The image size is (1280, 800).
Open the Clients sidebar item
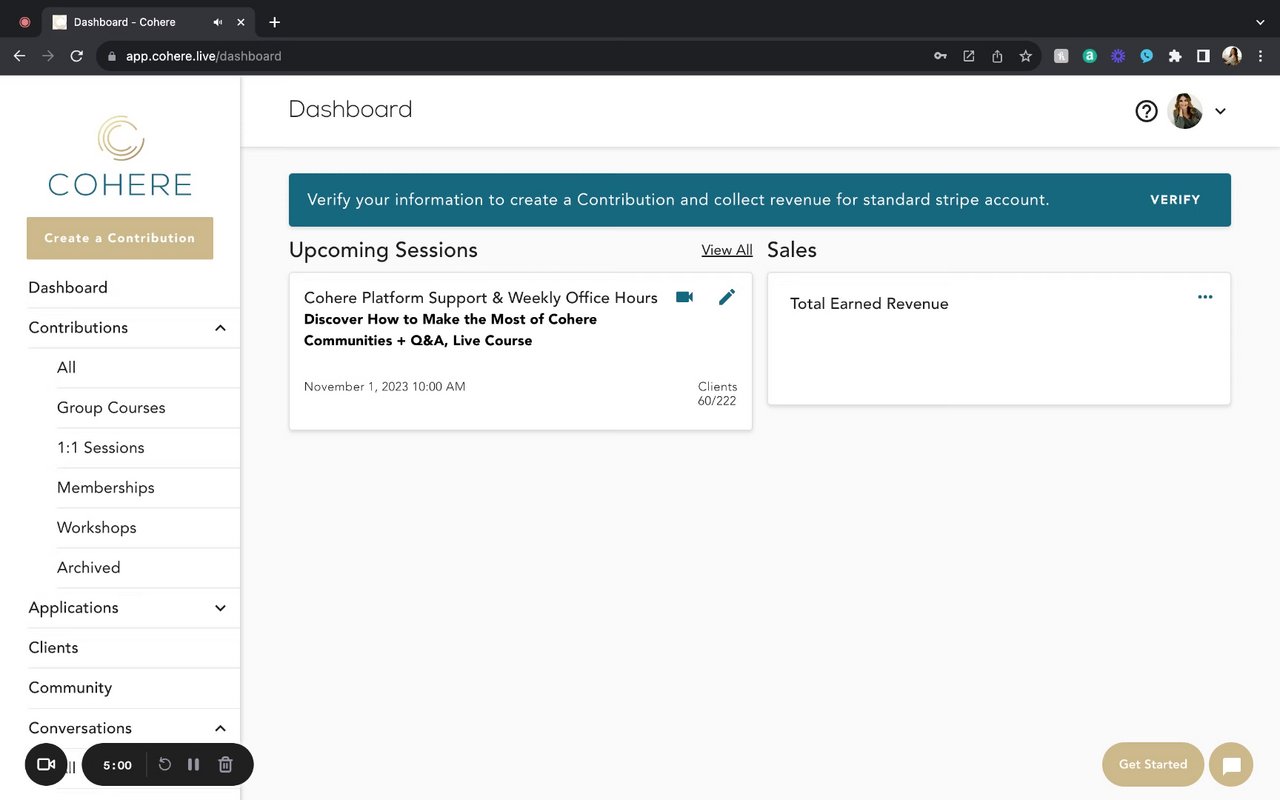pyautogui.click(x=53, y=648)
